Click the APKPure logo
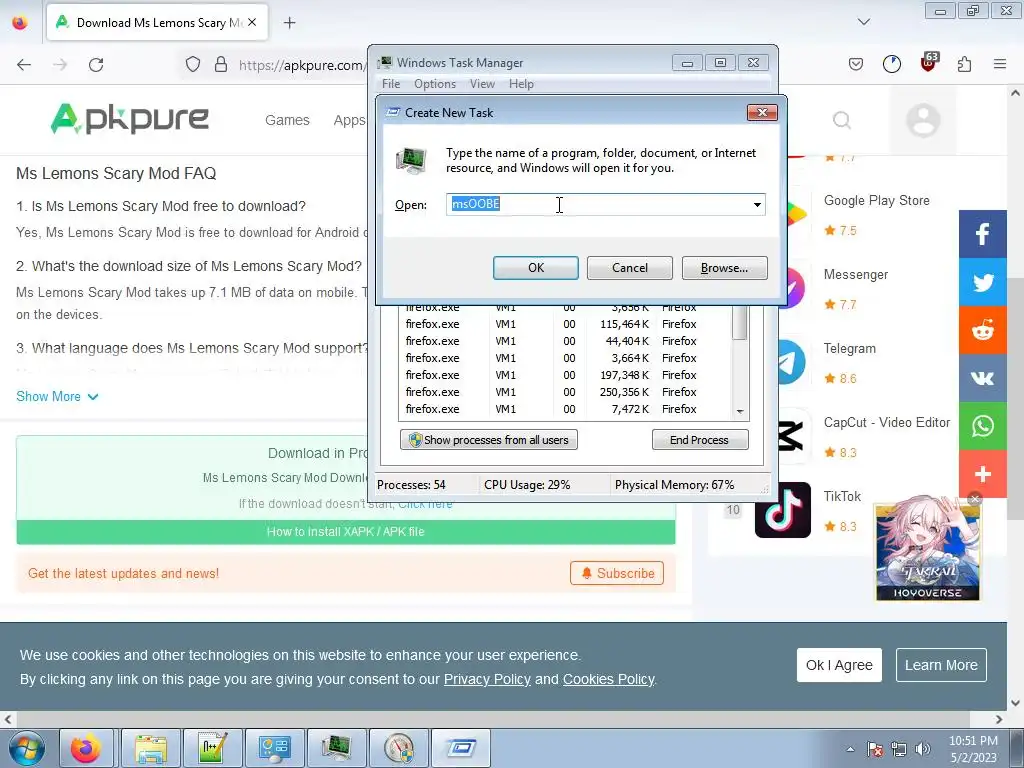Image resolution: width=1024 pixels, height=768 pixels. coord(130,119)
